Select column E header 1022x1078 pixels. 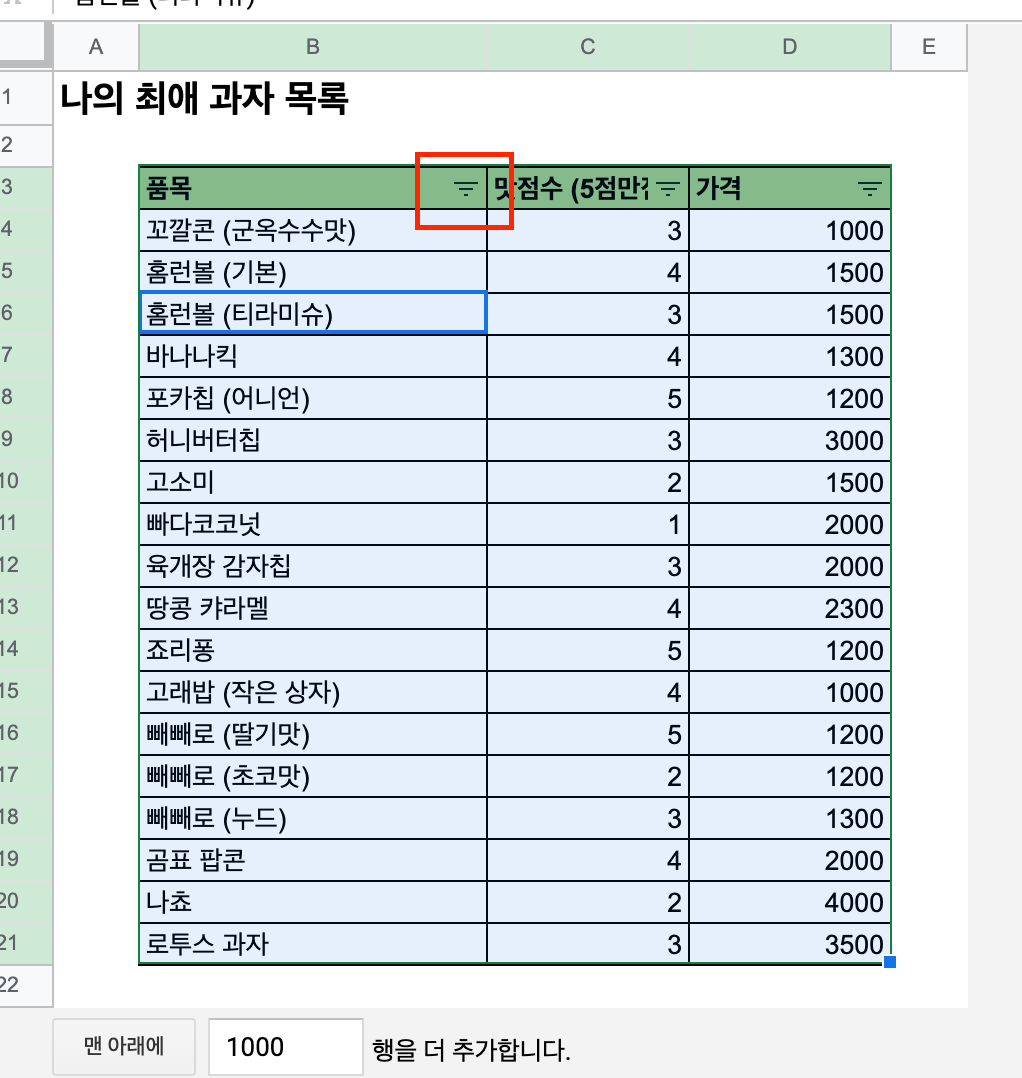click(929, 47)
